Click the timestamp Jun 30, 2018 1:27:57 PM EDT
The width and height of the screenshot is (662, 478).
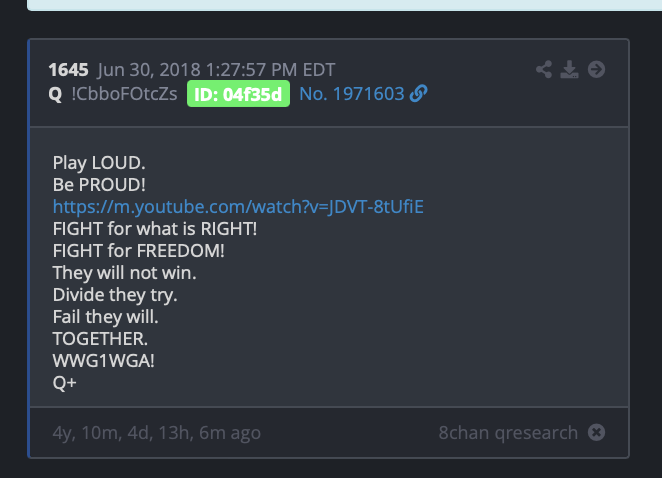[216, 70]
